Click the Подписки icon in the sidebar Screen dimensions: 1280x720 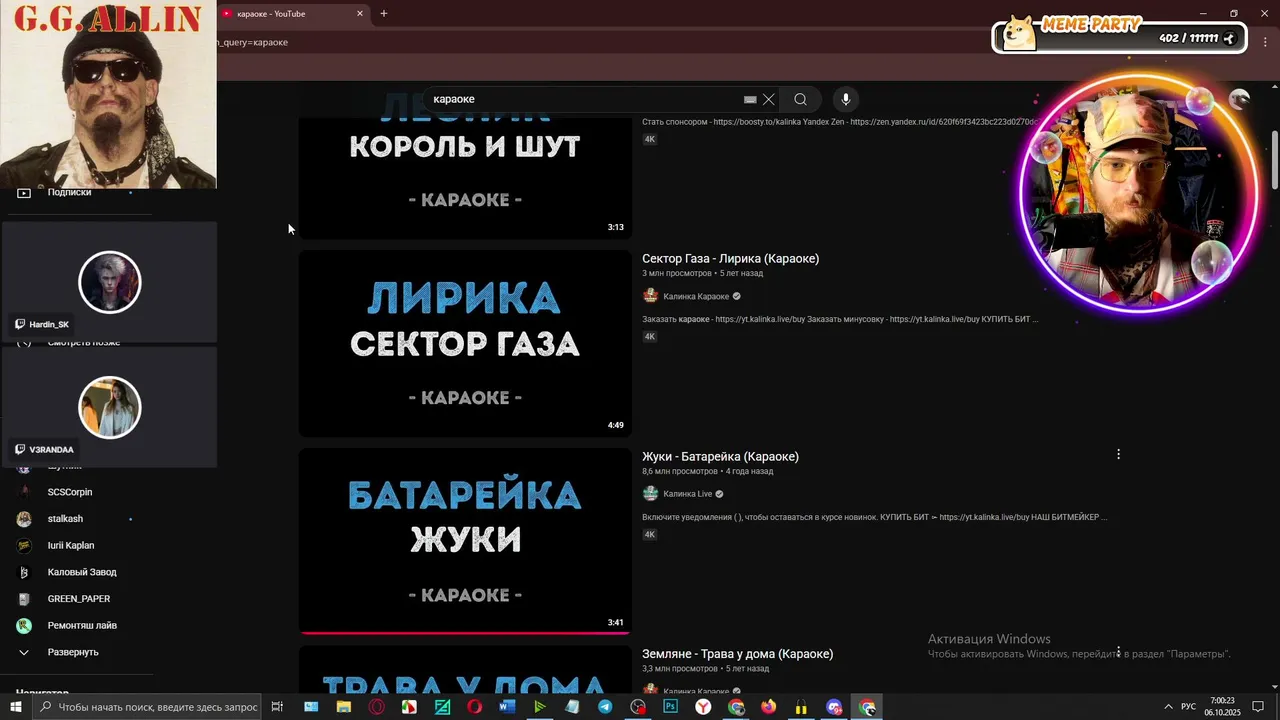[x=25, y=192]
